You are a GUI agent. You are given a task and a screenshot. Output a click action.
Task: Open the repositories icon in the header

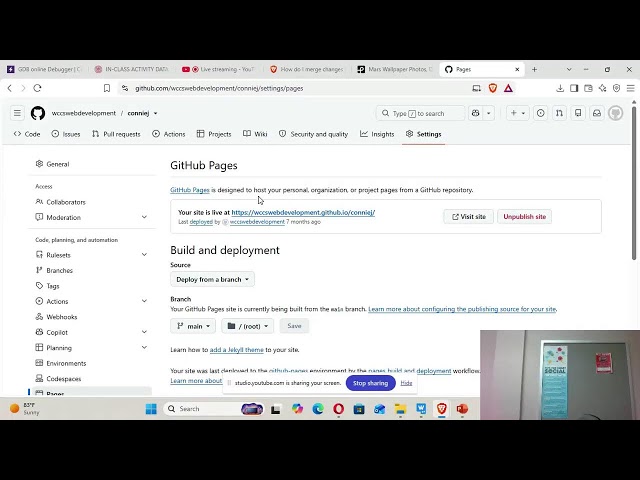pos(578,113)
